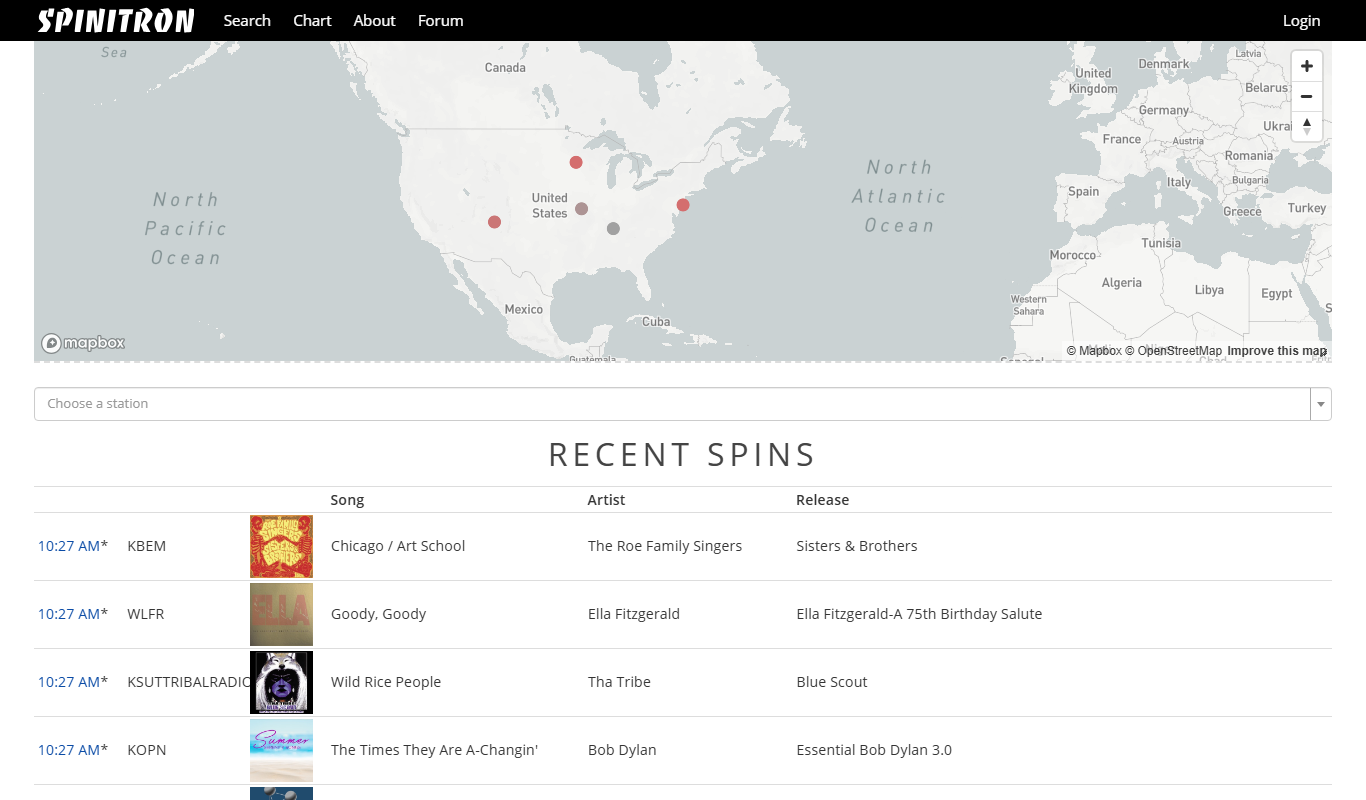Click Improve this map link
This screenshot has height=800, width=1366.
pos(1277,351)
